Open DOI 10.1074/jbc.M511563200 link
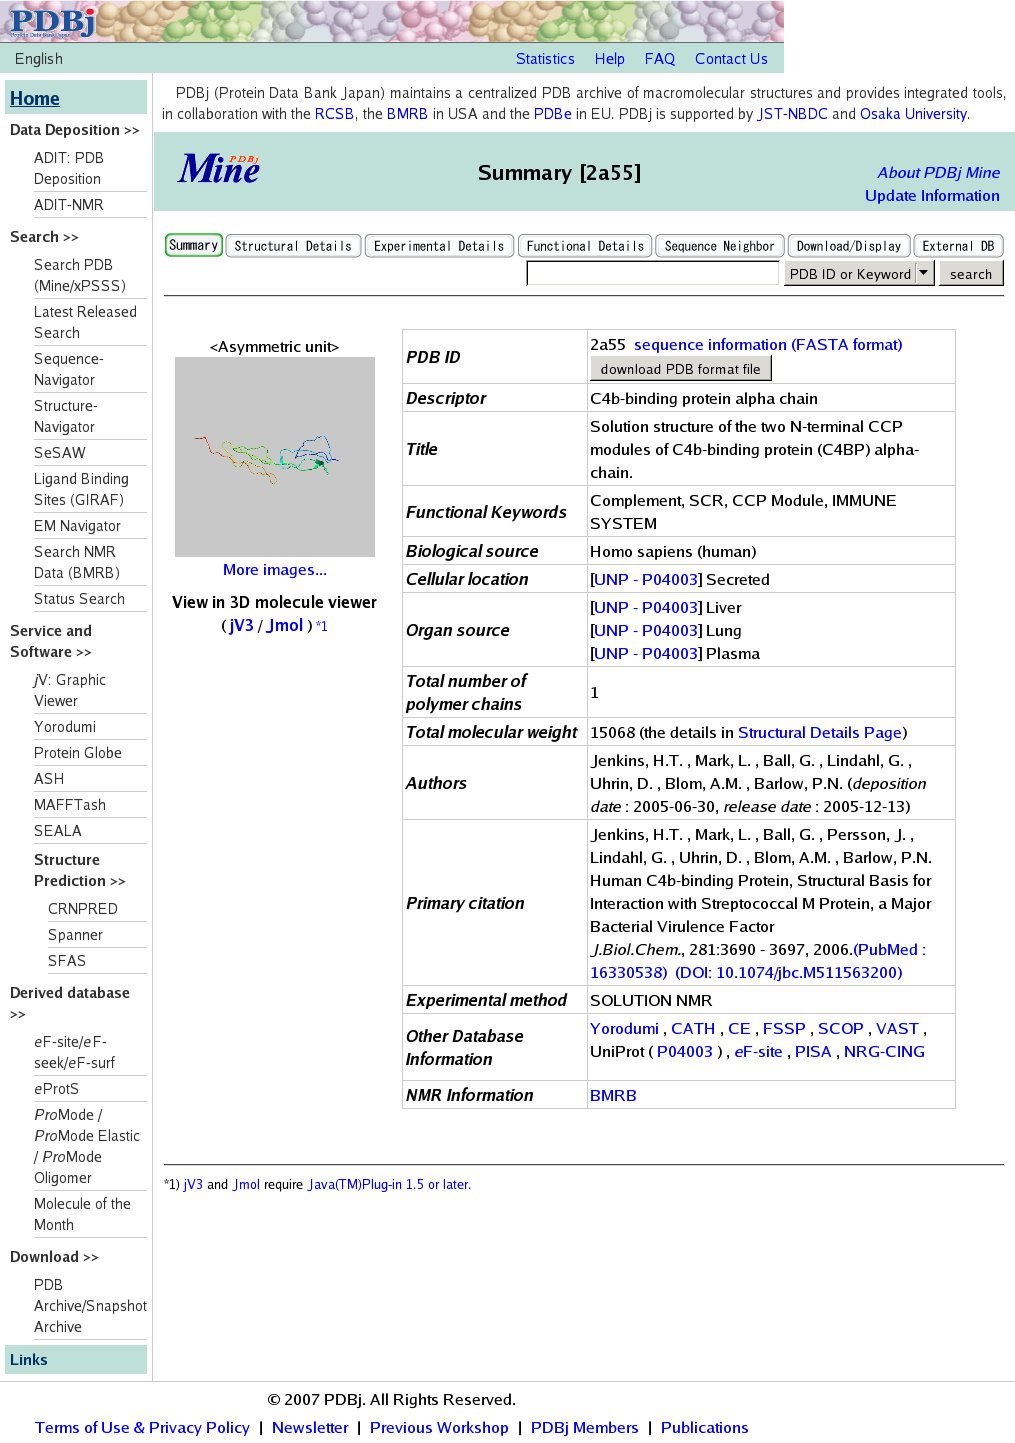1015x1443 pixels. point(789,972)
